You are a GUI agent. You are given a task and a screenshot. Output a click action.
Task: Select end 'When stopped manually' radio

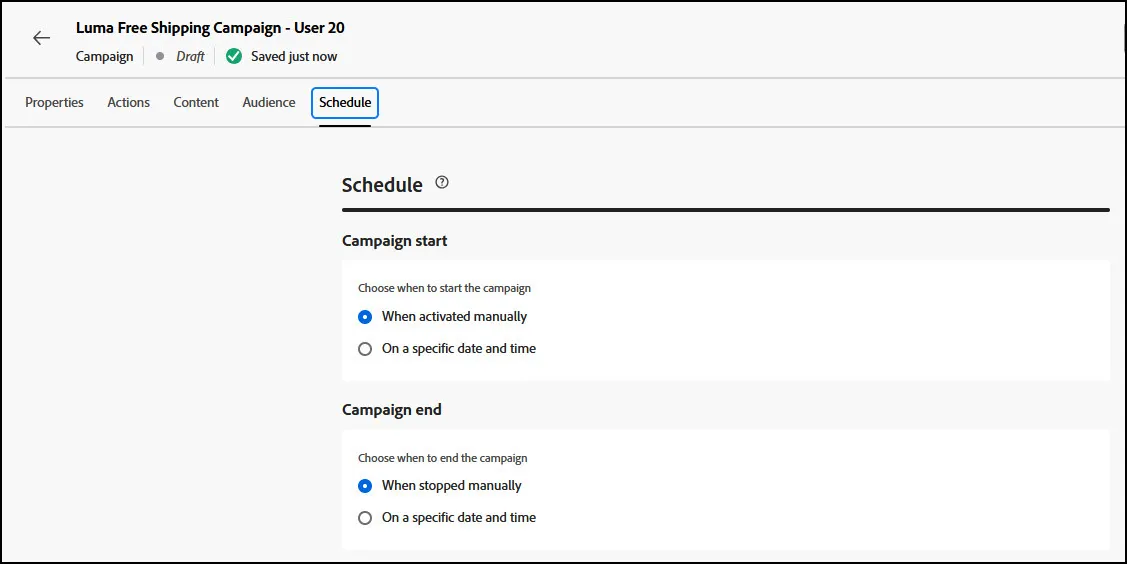click(x=365, y=486)
